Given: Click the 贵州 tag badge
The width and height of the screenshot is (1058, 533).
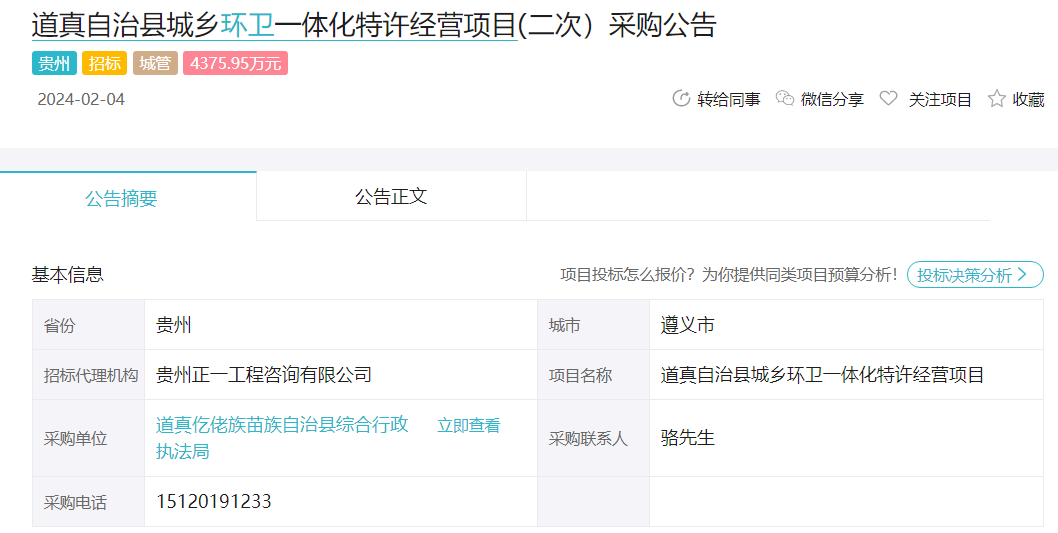Looking at the screenshot, I should point(54,63).
